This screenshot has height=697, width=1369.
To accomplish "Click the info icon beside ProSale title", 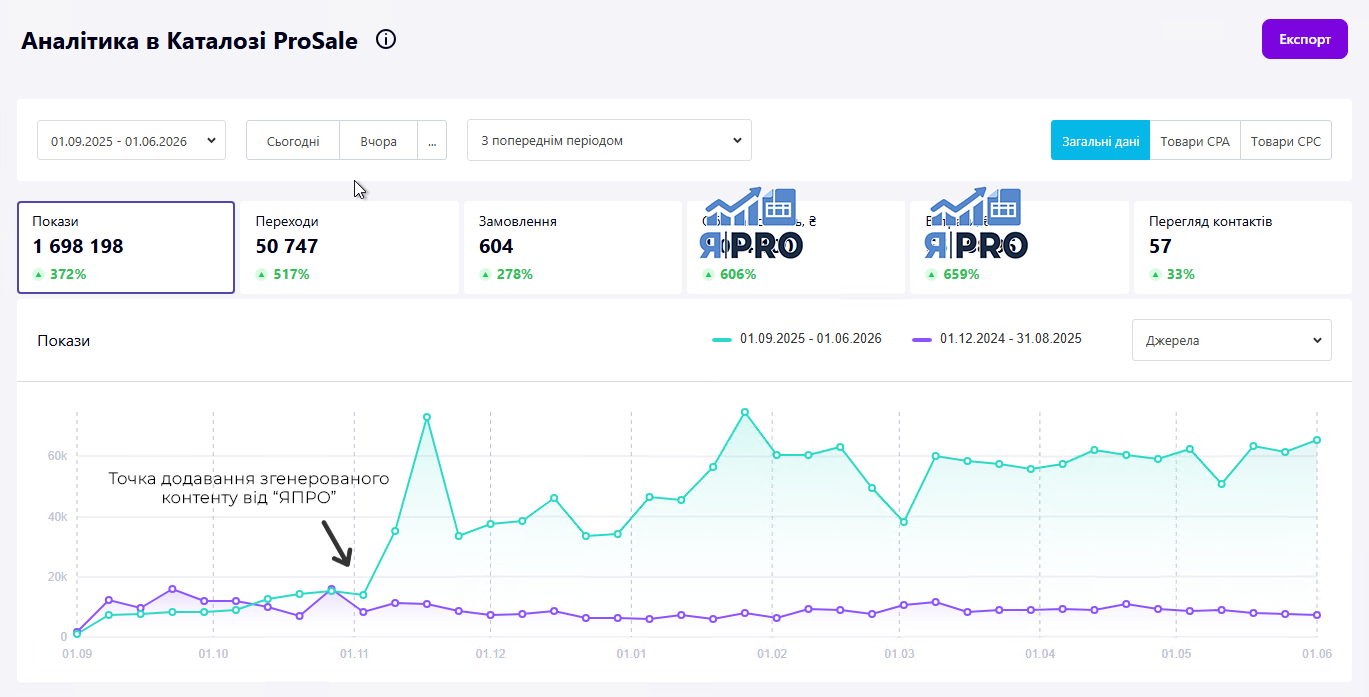I will pos(386,40).
